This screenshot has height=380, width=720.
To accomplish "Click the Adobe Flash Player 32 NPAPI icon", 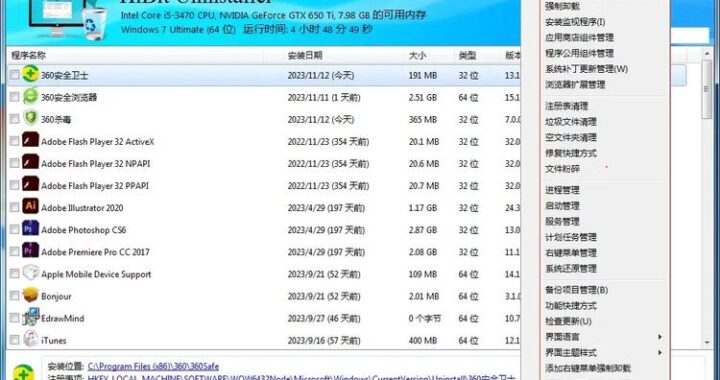I will (x=30, y=162).
